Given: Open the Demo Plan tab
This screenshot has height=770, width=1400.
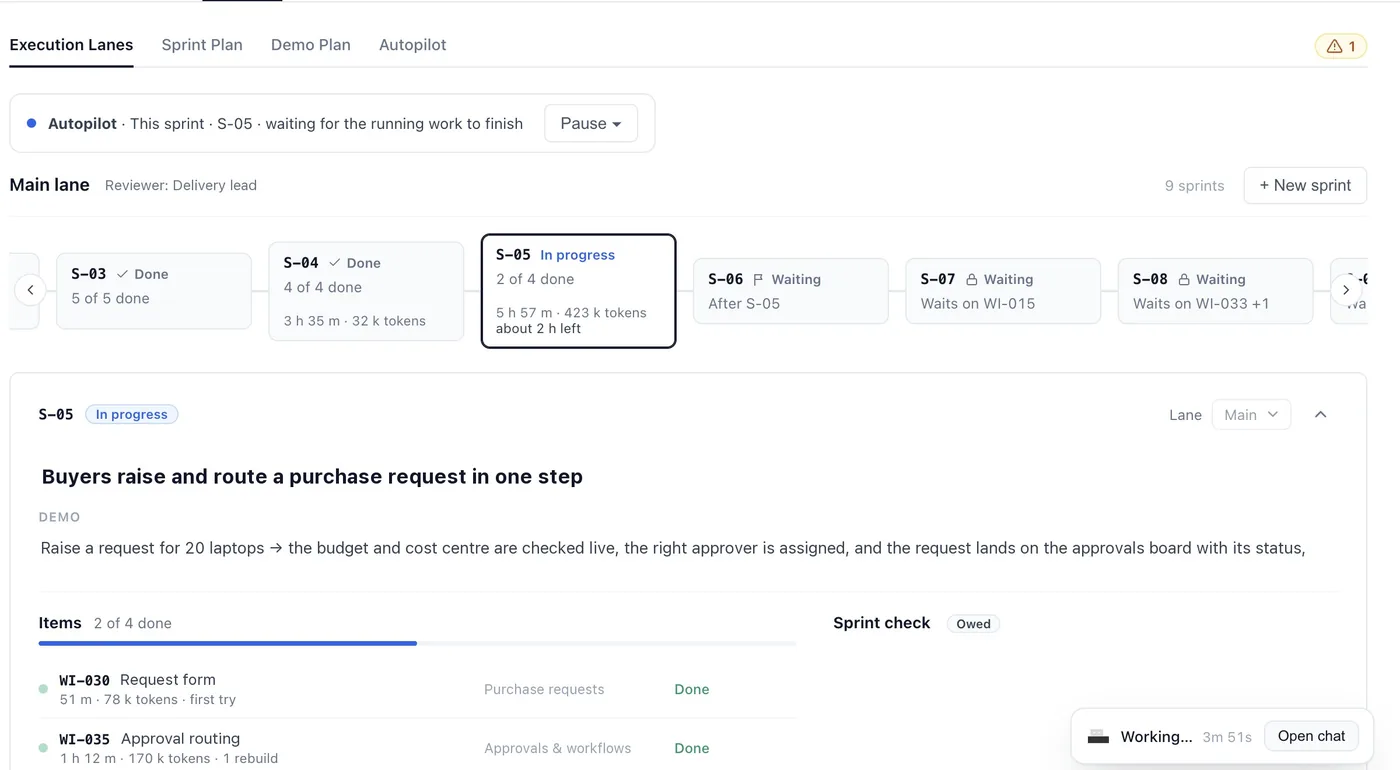Looking at the screenshot, I should click(x=311, y=45).
